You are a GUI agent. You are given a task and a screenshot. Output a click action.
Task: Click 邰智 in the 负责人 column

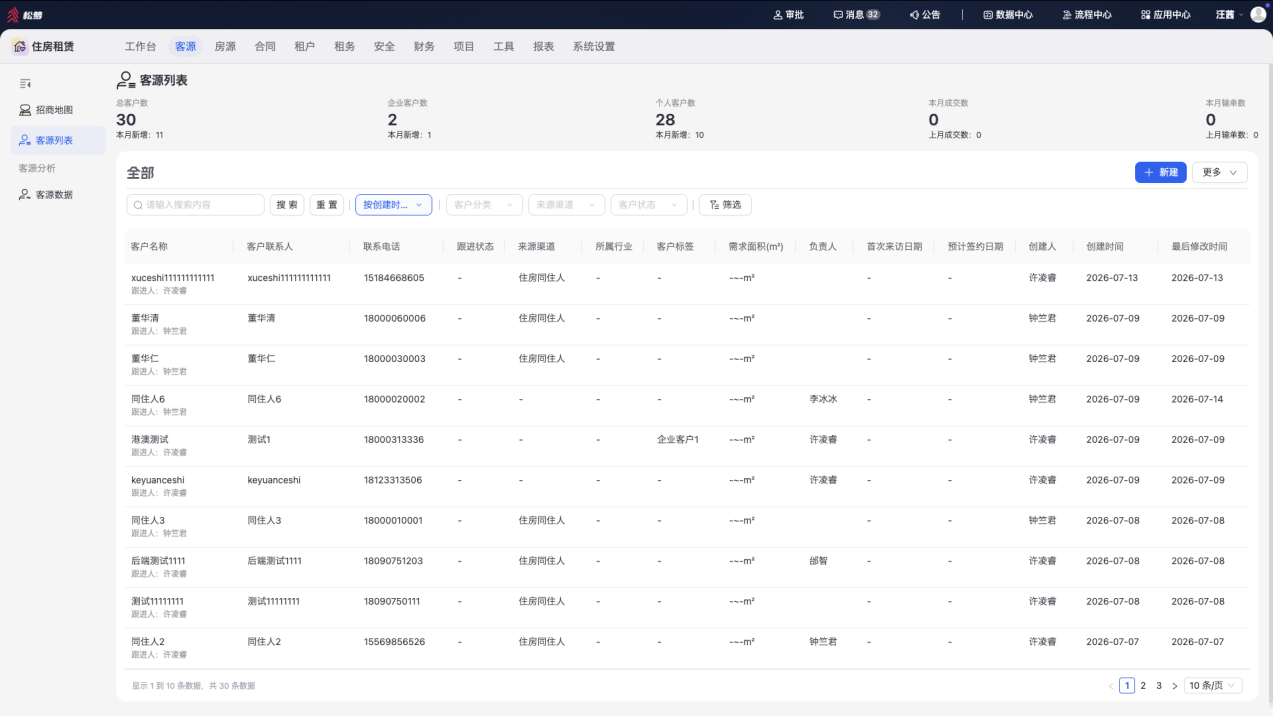click(819, 561)
